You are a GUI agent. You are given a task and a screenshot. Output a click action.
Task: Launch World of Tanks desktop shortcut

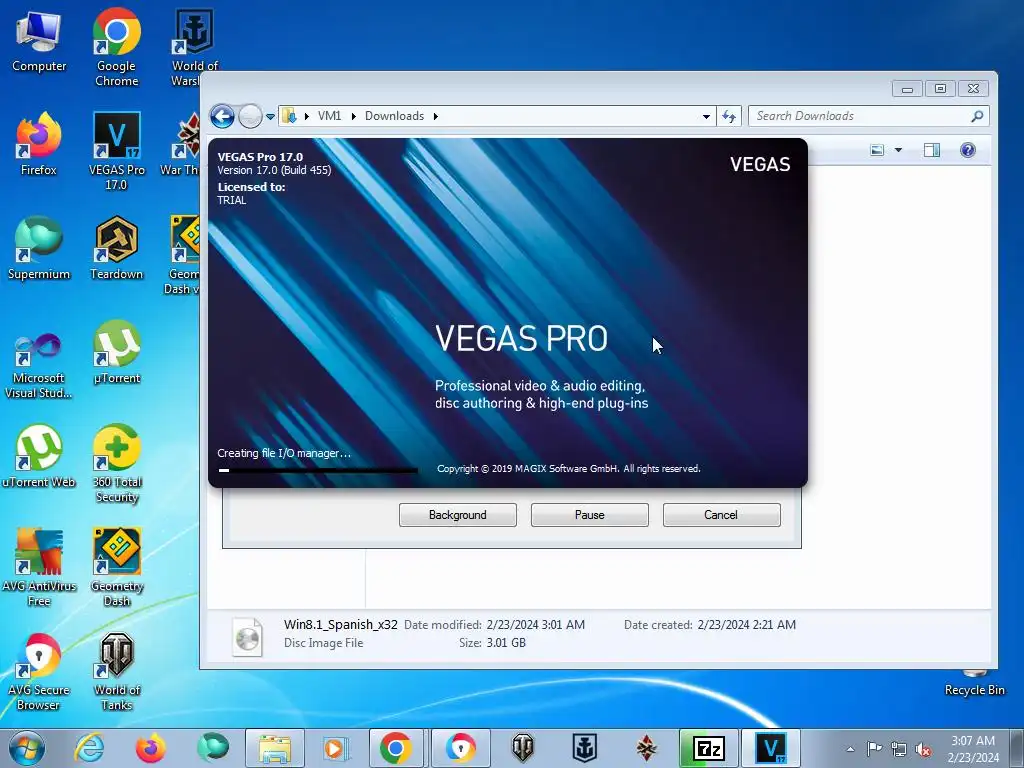[116, 671]
